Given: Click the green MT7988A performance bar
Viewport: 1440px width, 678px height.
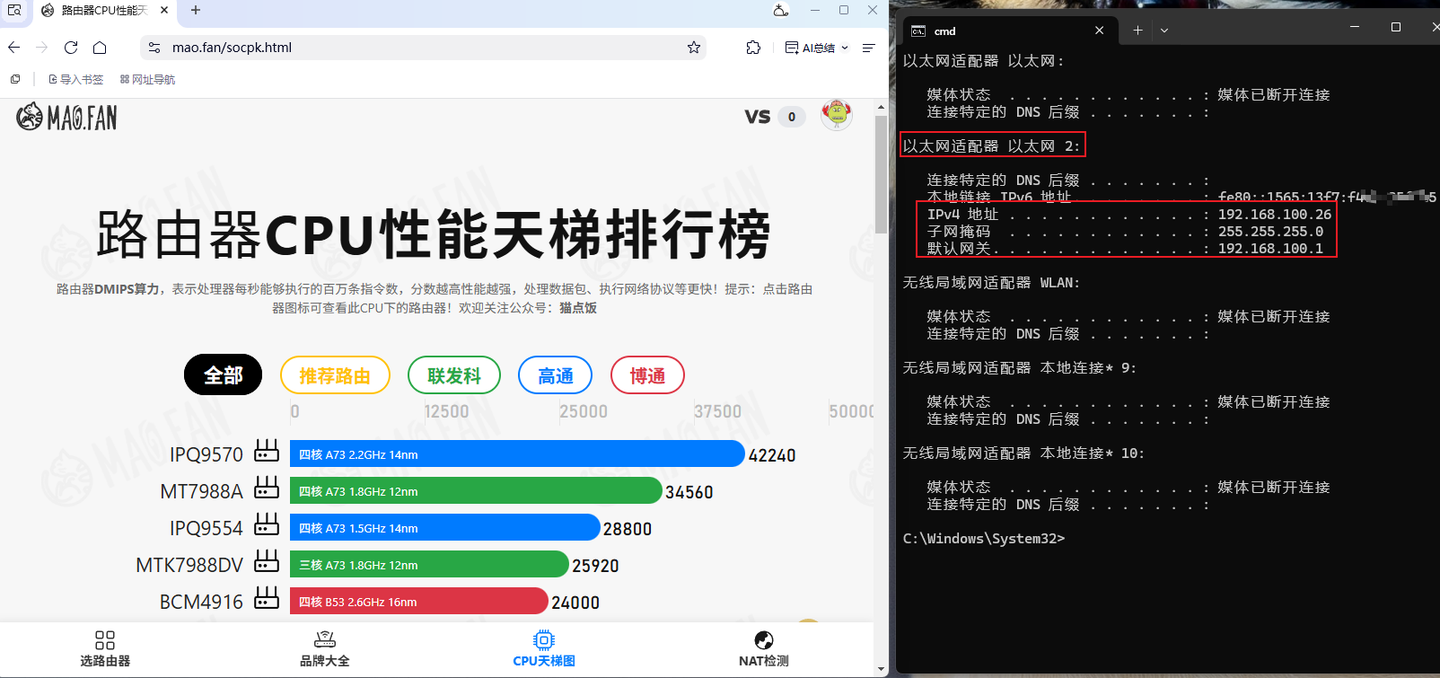Looking at the screenshot, I should point(476,491).
